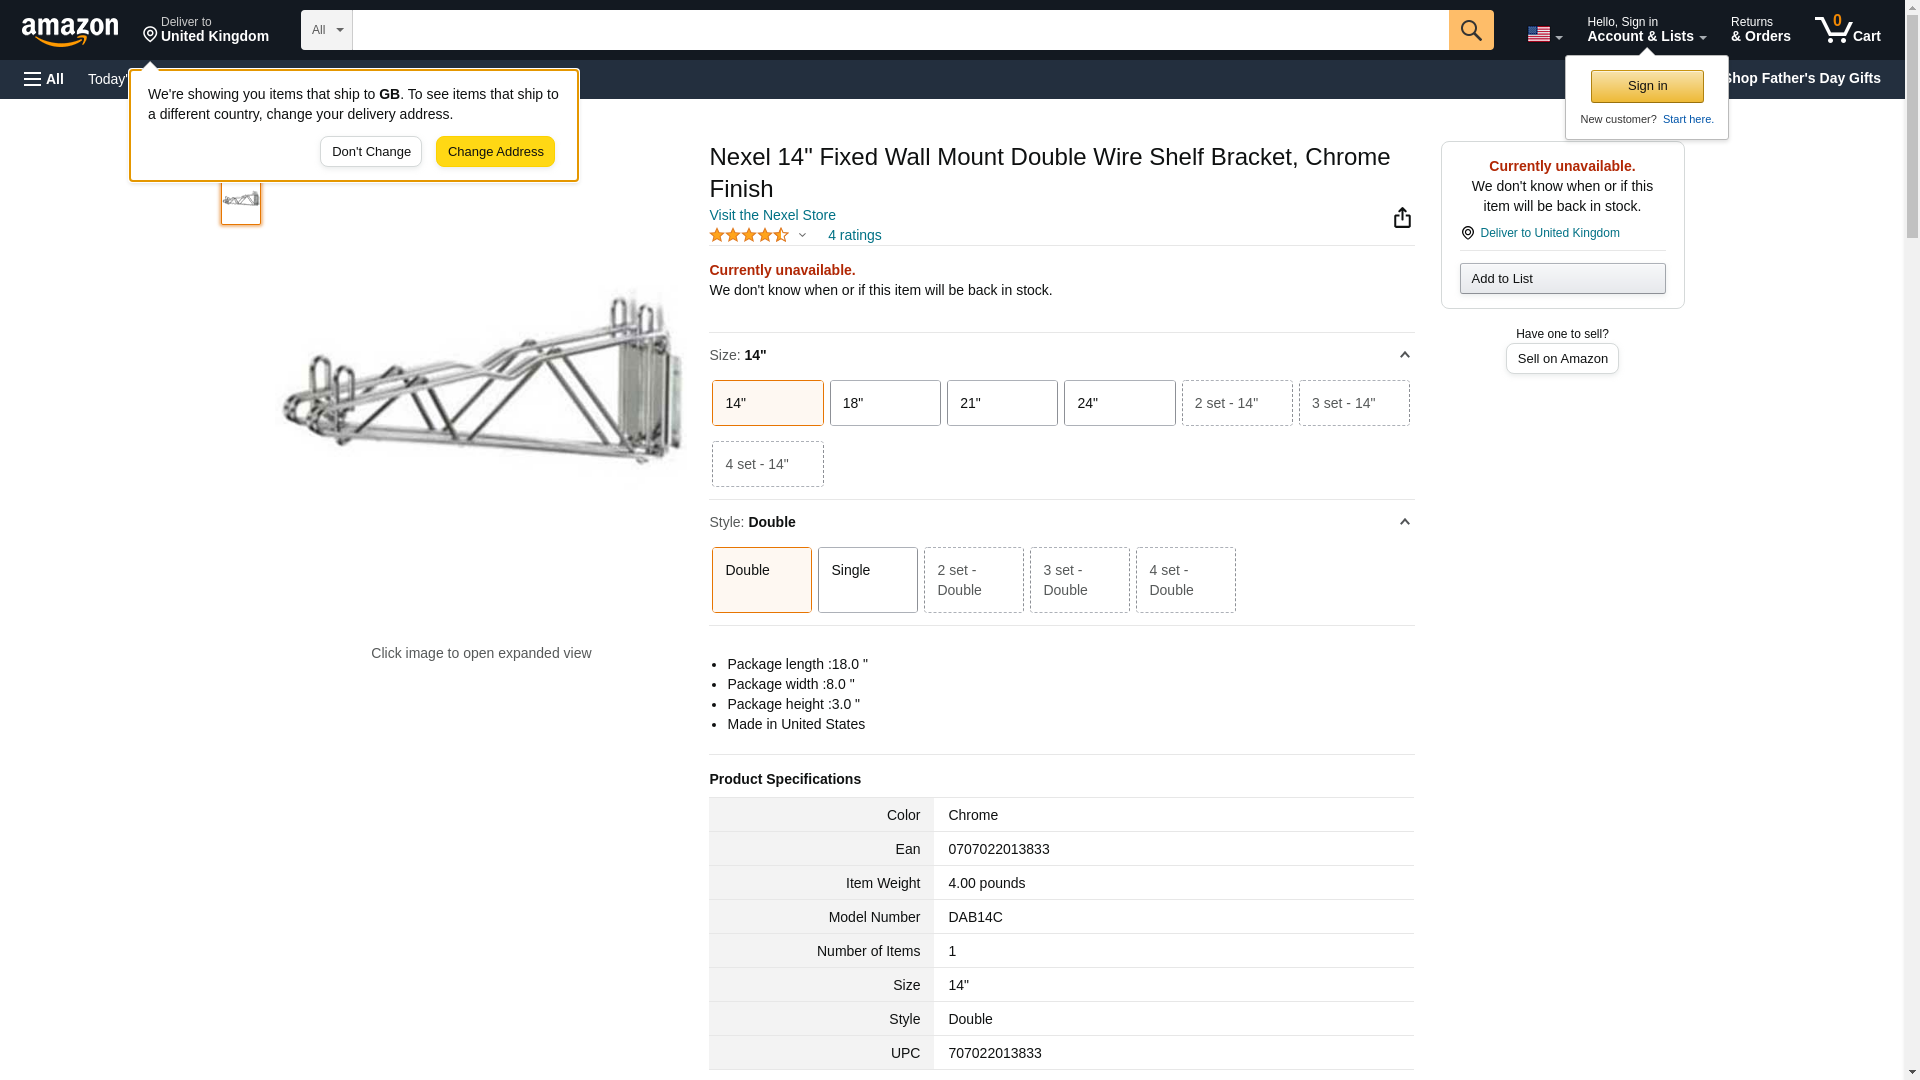Select the Single style option
Screen dimensions: 1920x1080
click(867, 580)
